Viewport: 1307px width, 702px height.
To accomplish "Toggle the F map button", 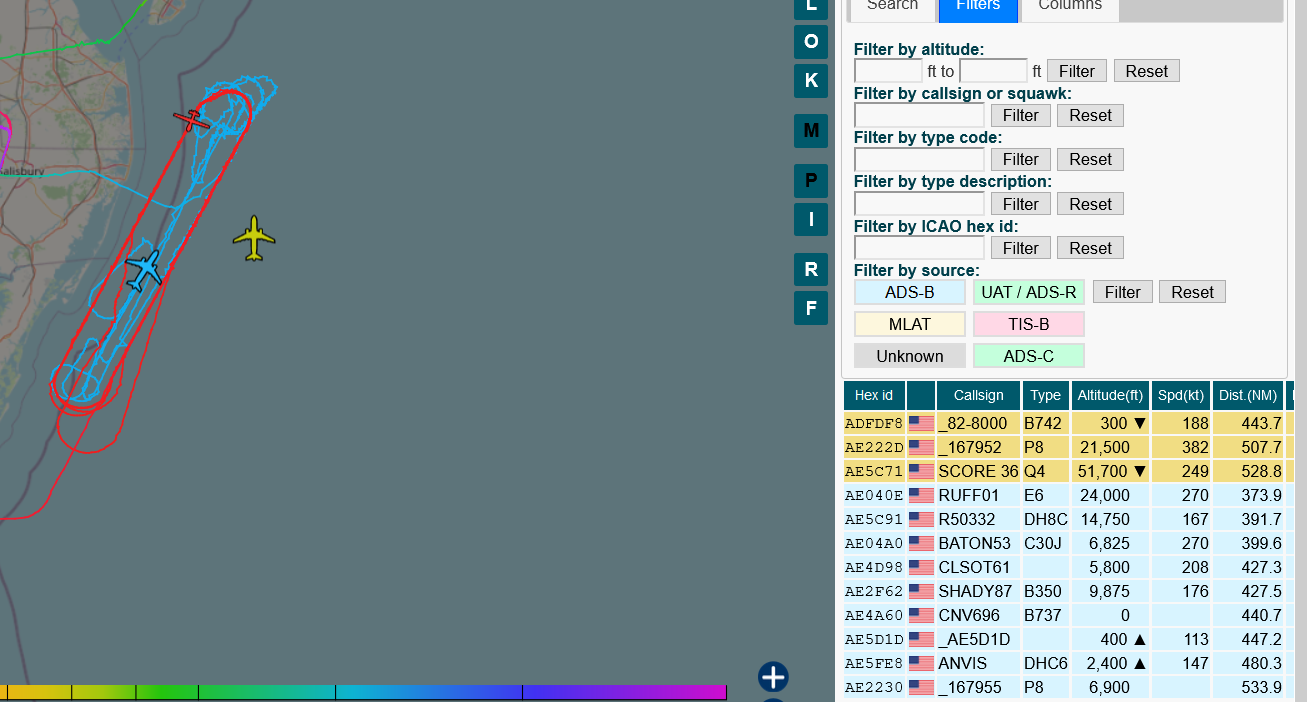I will (811, 307).
